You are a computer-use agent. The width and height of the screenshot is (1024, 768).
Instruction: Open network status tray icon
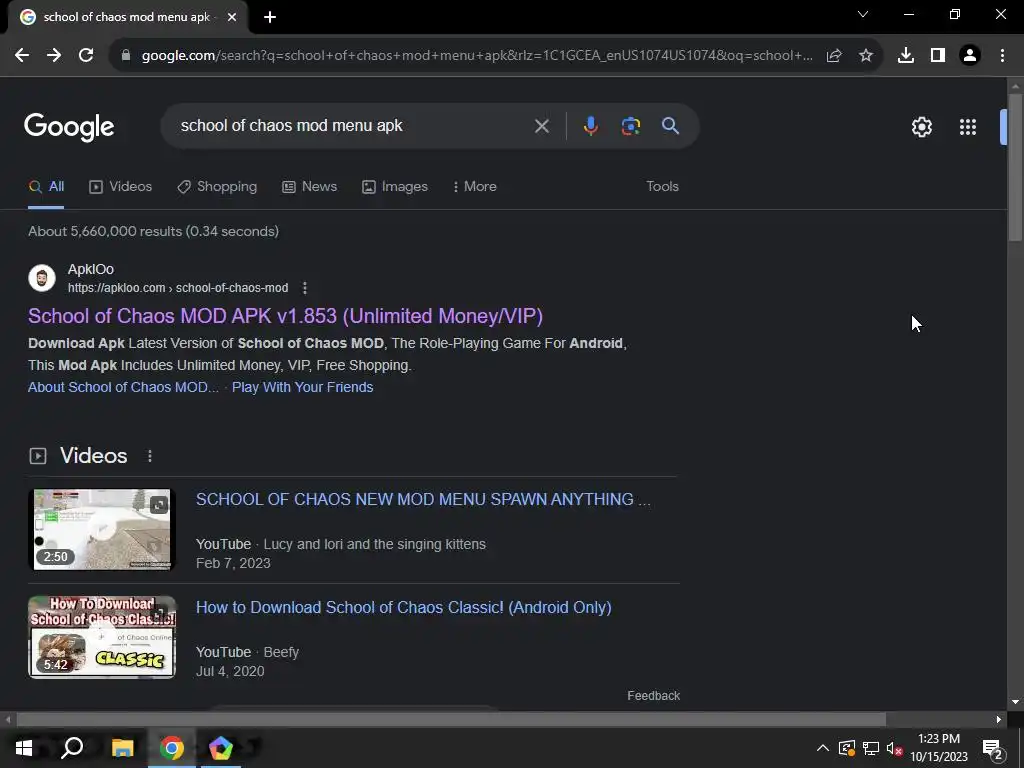click(871, 748)
